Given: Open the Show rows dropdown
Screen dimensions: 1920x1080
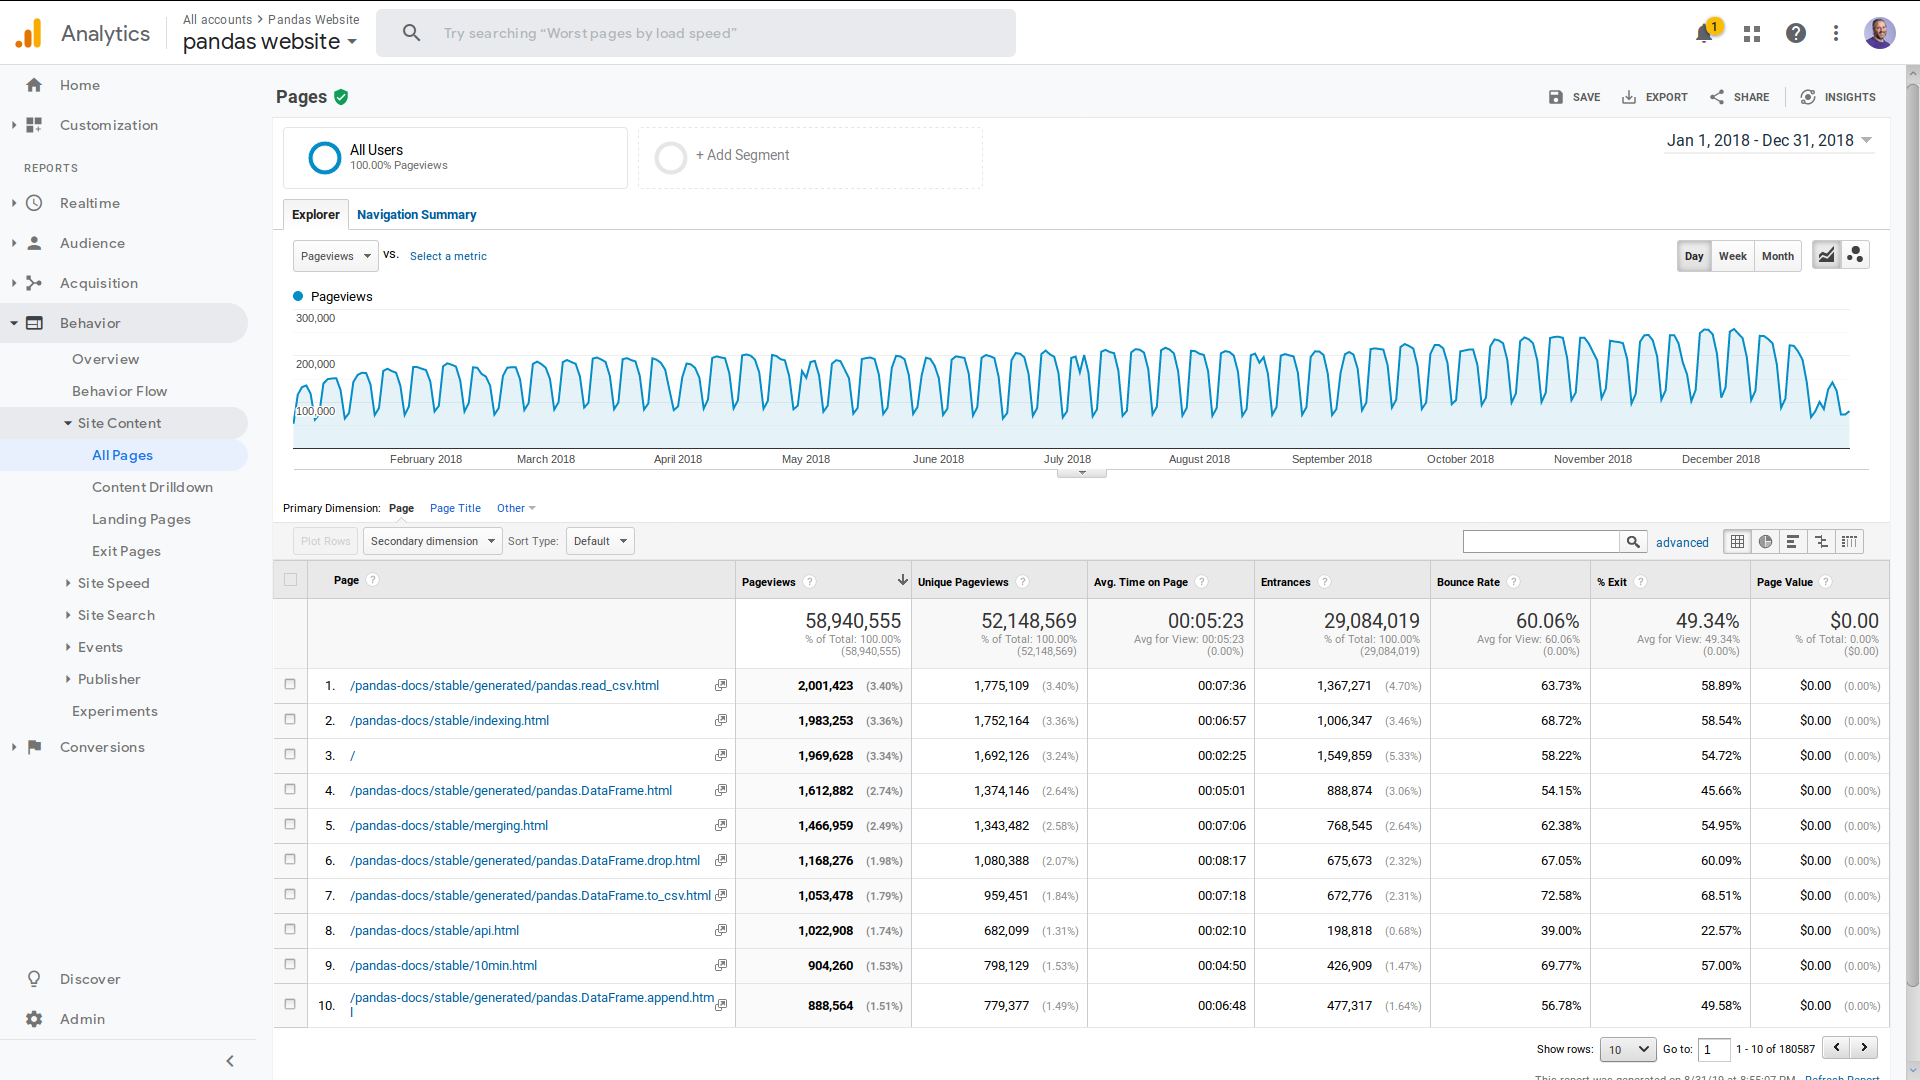Looking at the screenshot, I should coord(1629,1049).
